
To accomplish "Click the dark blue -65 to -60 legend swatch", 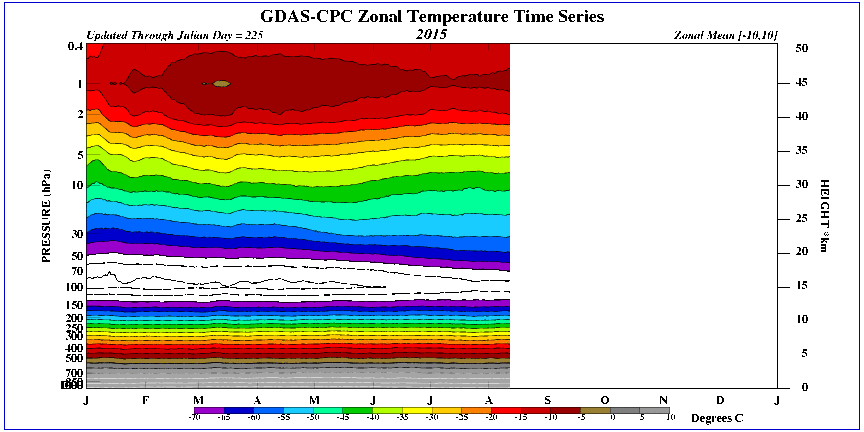I will [239, 410].
